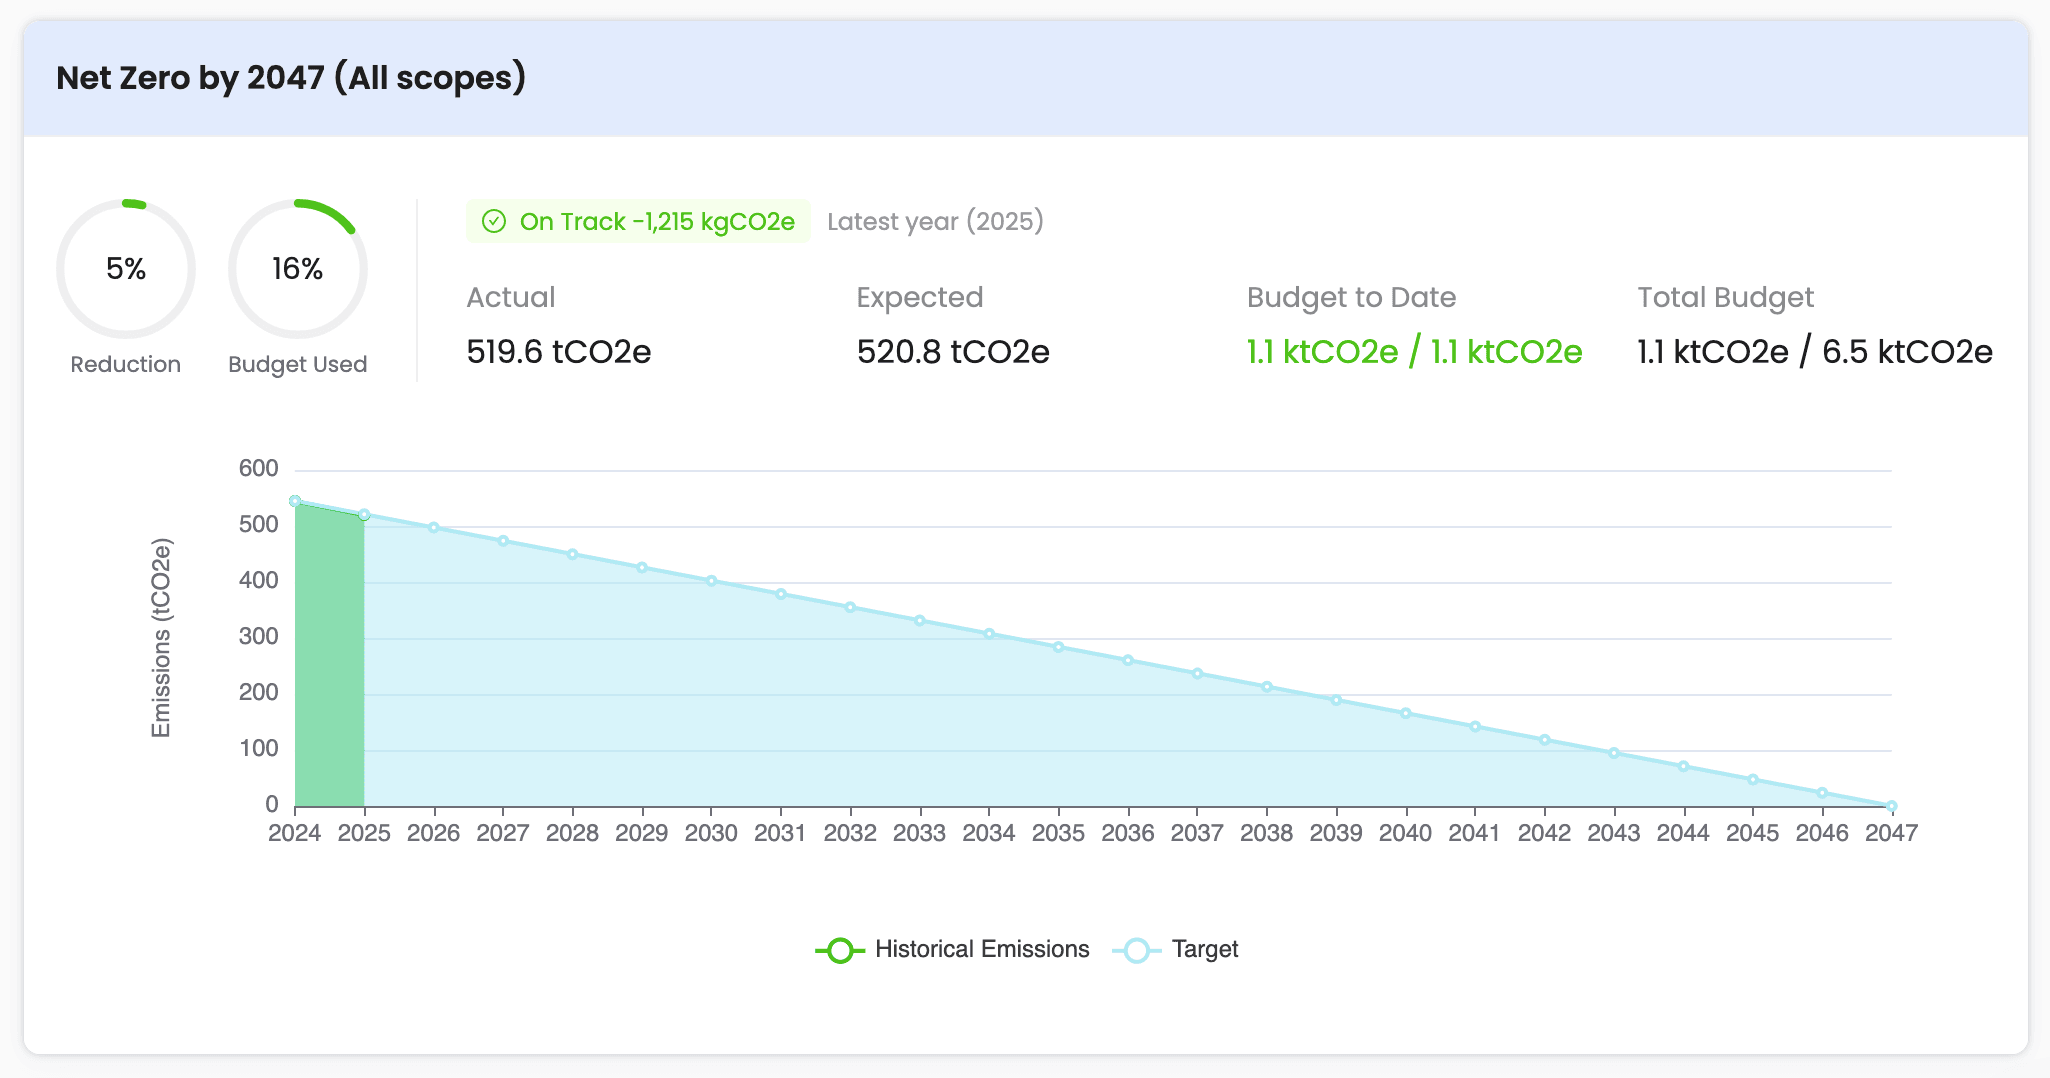Click the Net Zero by 2047 title
The height and width of the screenshot is (1078, 2050).
291,78
